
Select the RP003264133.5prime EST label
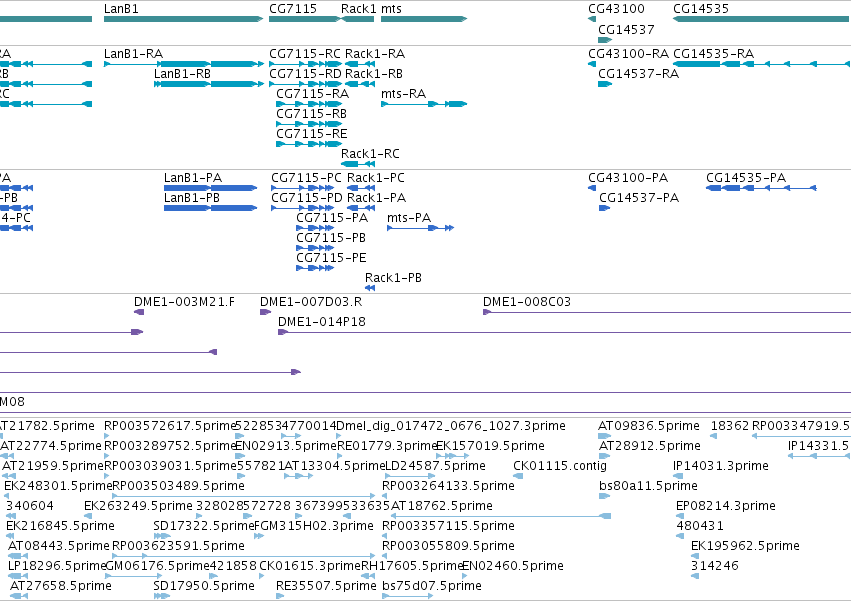pyautogui.click(x=448, y=486)
